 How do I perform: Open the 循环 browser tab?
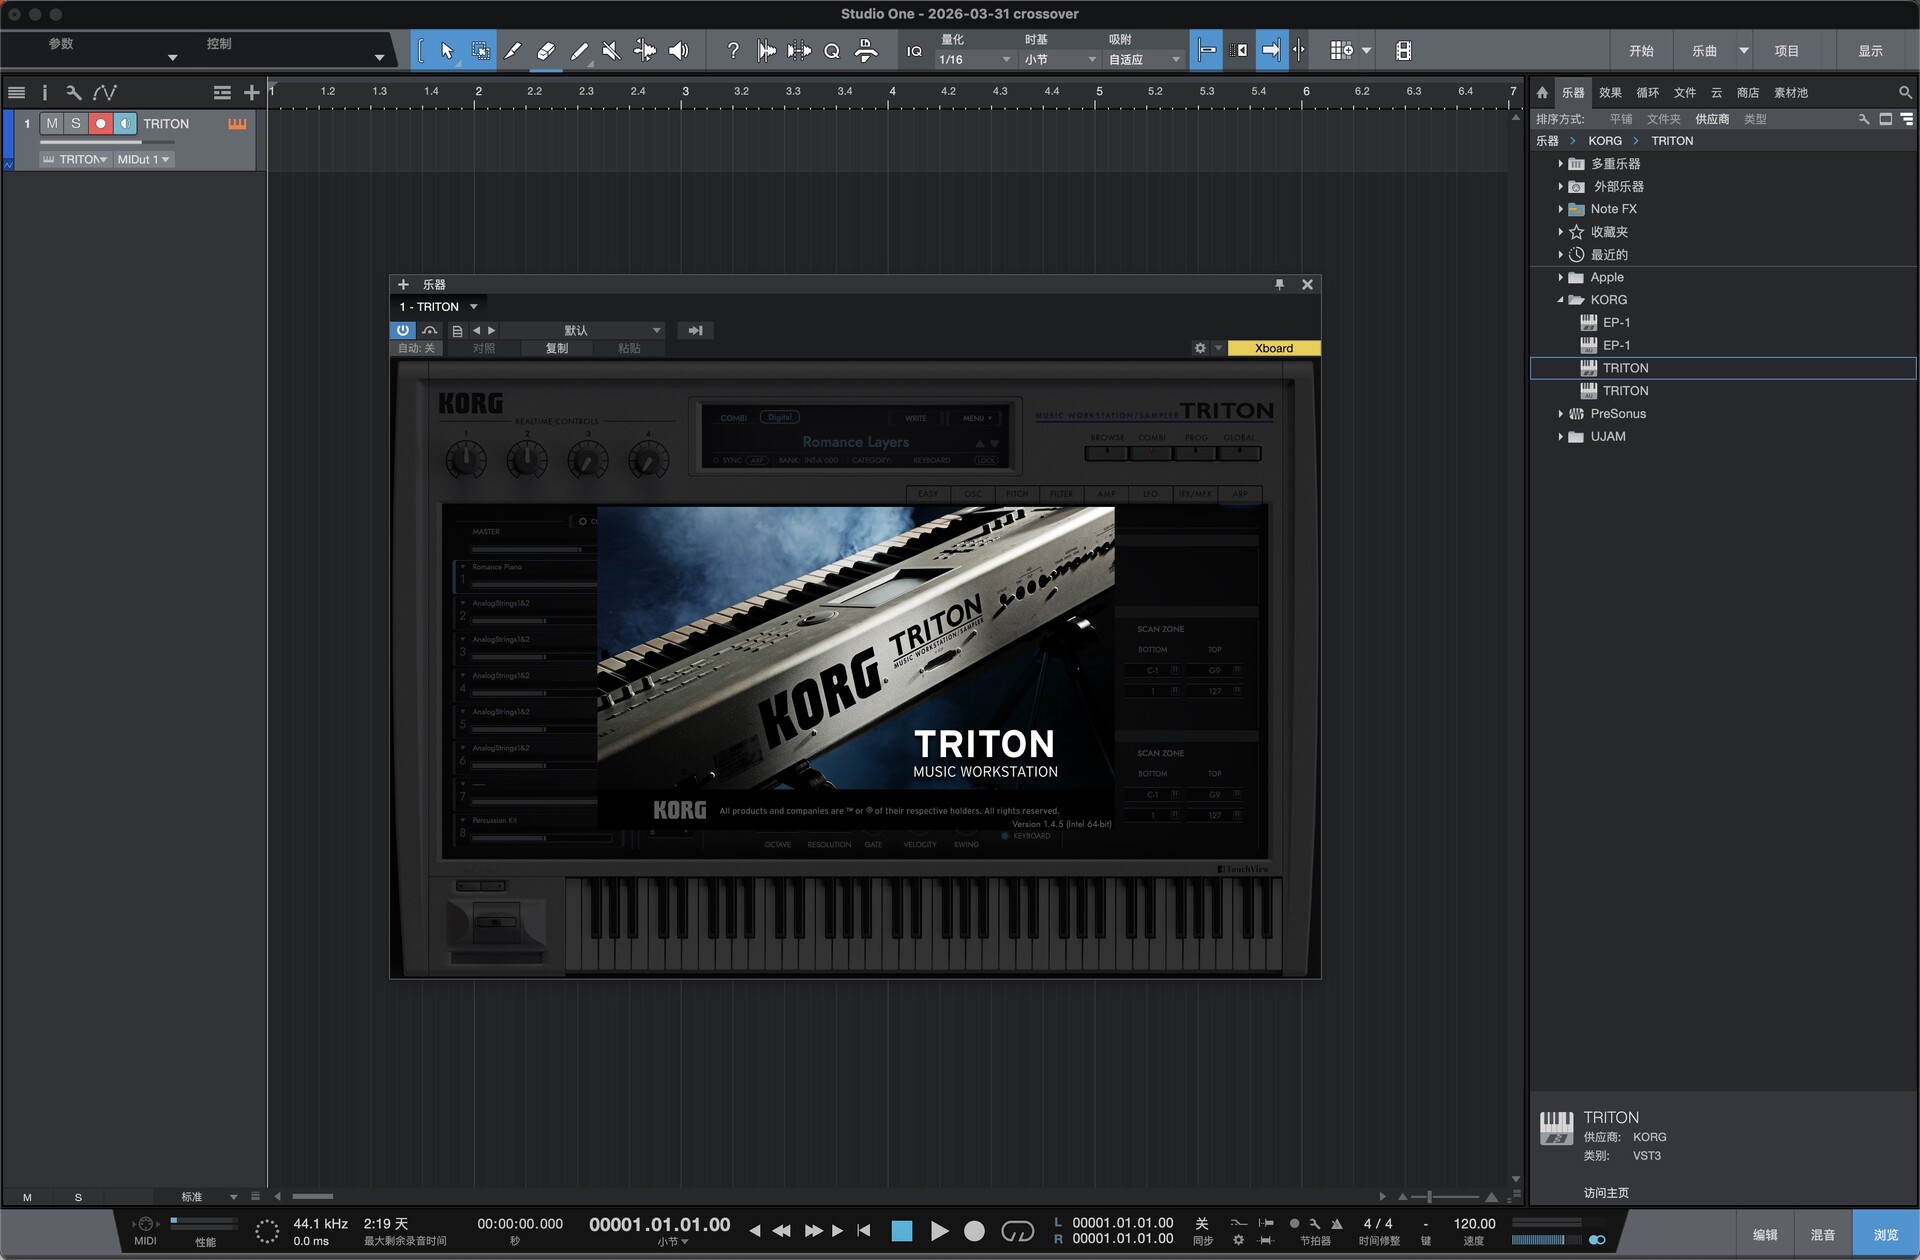(x=1647, y=93)
